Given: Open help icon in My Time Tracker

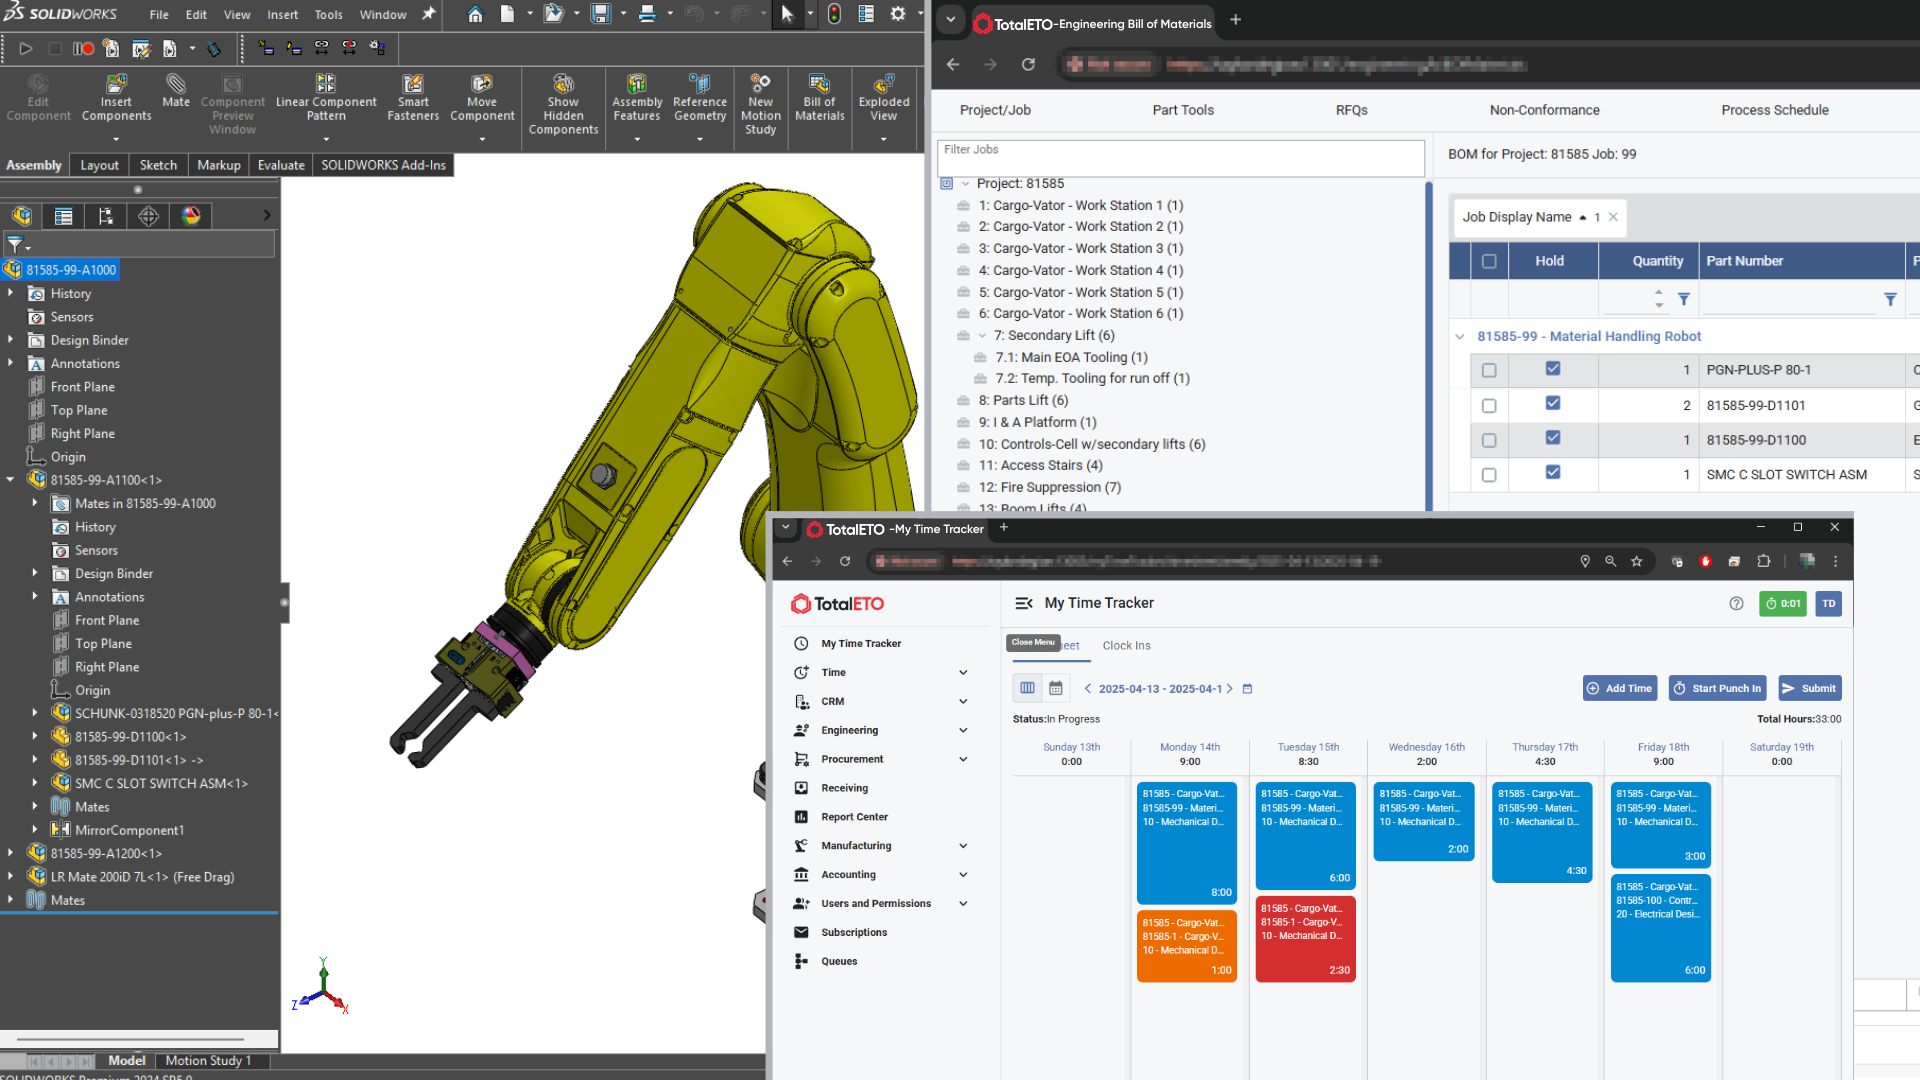Looking at the screenshot, I should [x=1736, y=603].
